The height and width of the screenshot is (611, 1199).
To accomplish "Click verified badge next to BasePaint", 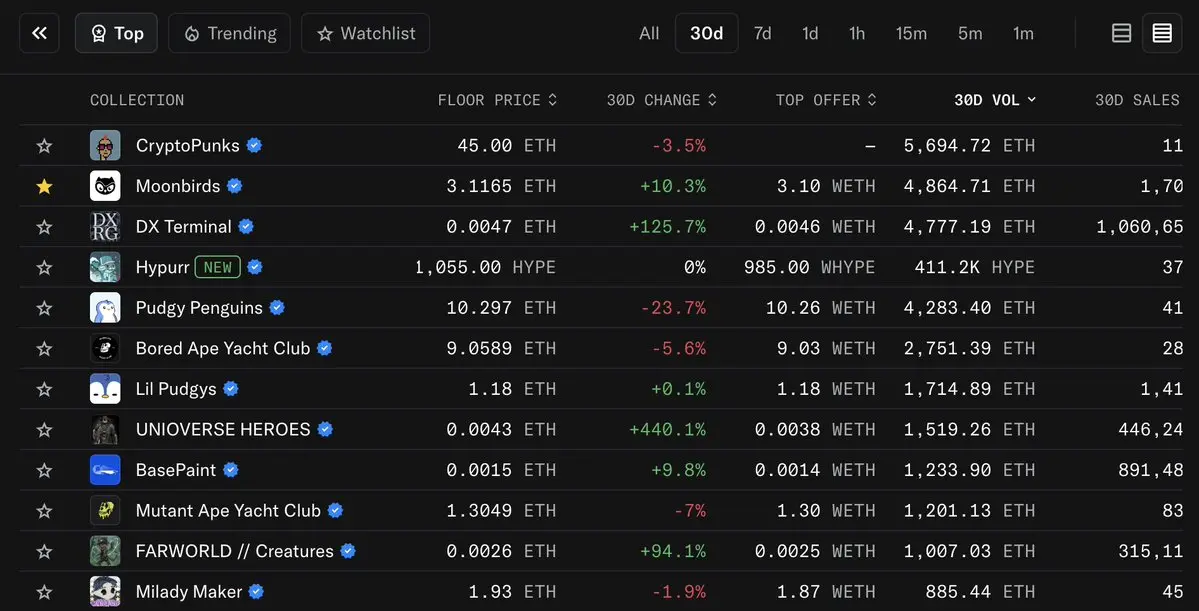I will tap(230, 470).
